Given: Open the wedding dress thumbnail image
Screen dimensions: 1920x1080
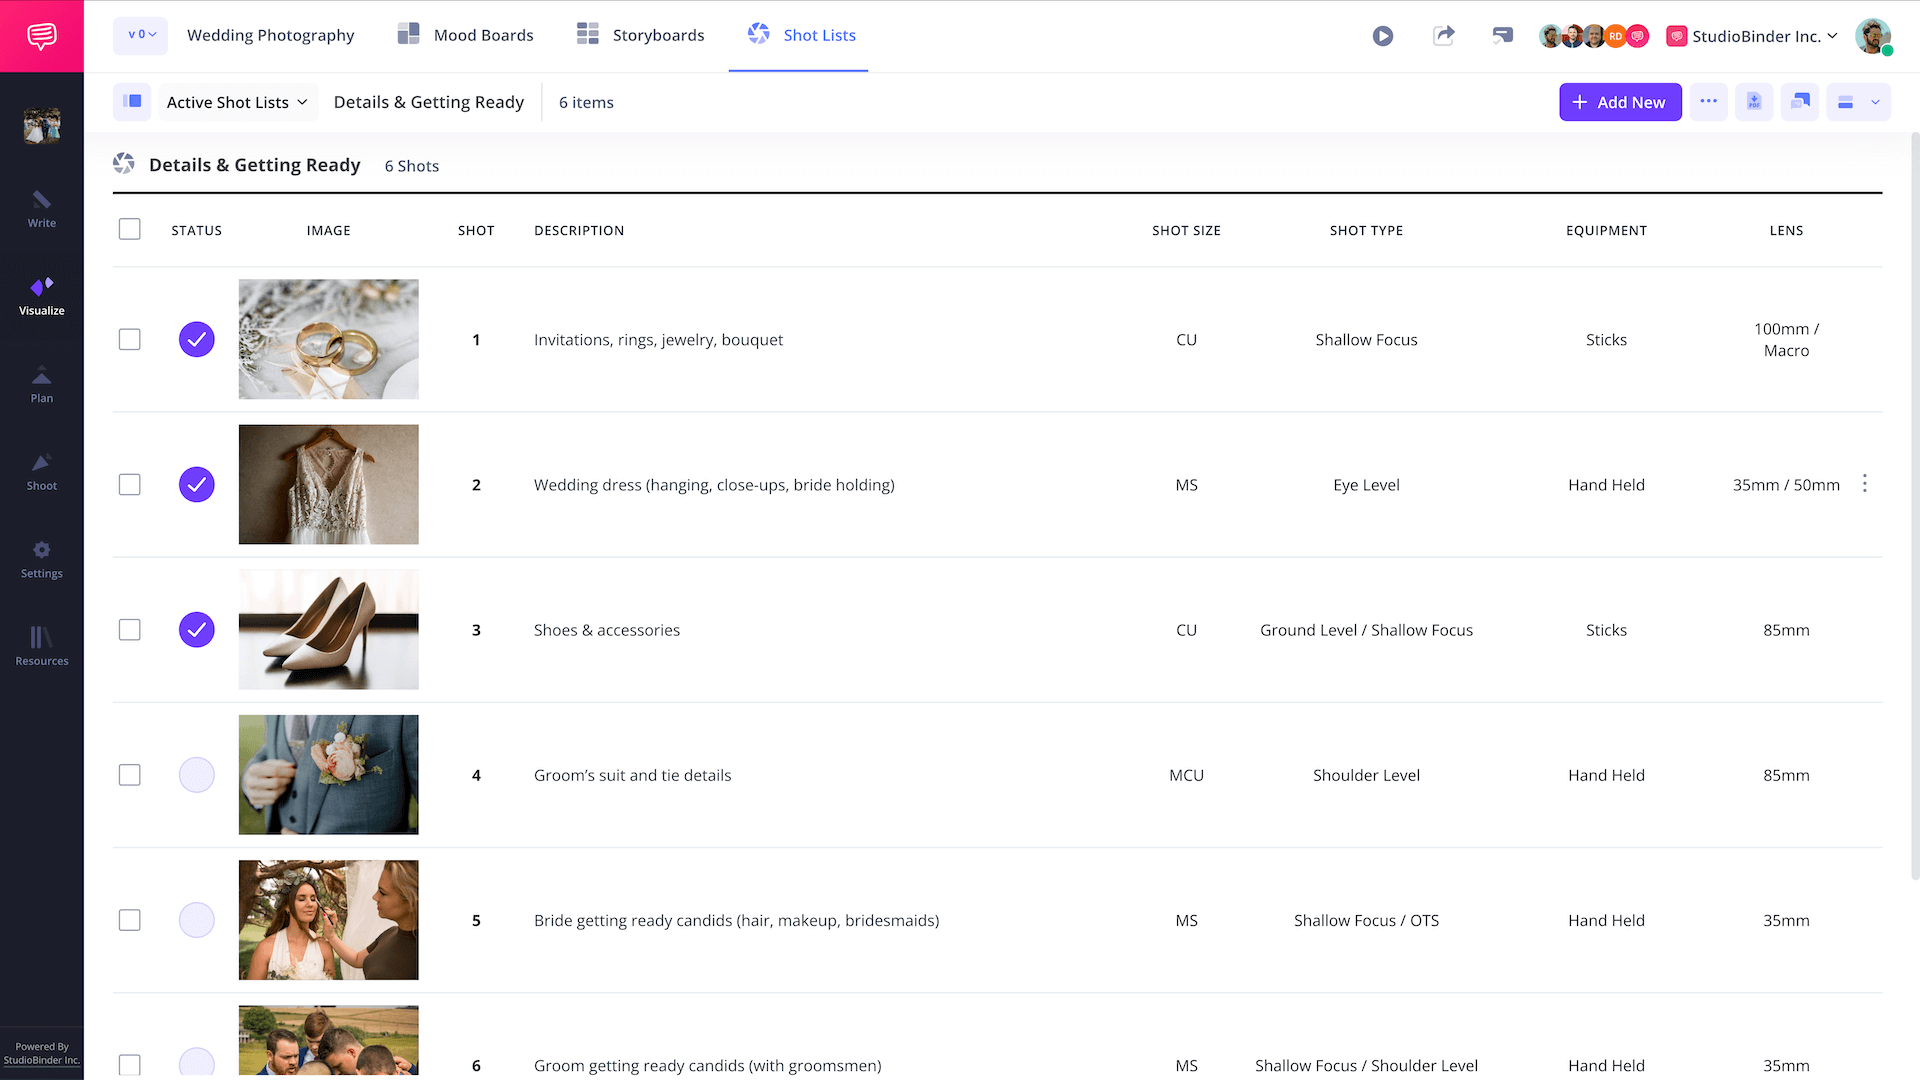Looking at the screenshot, I should pos(329,485).
